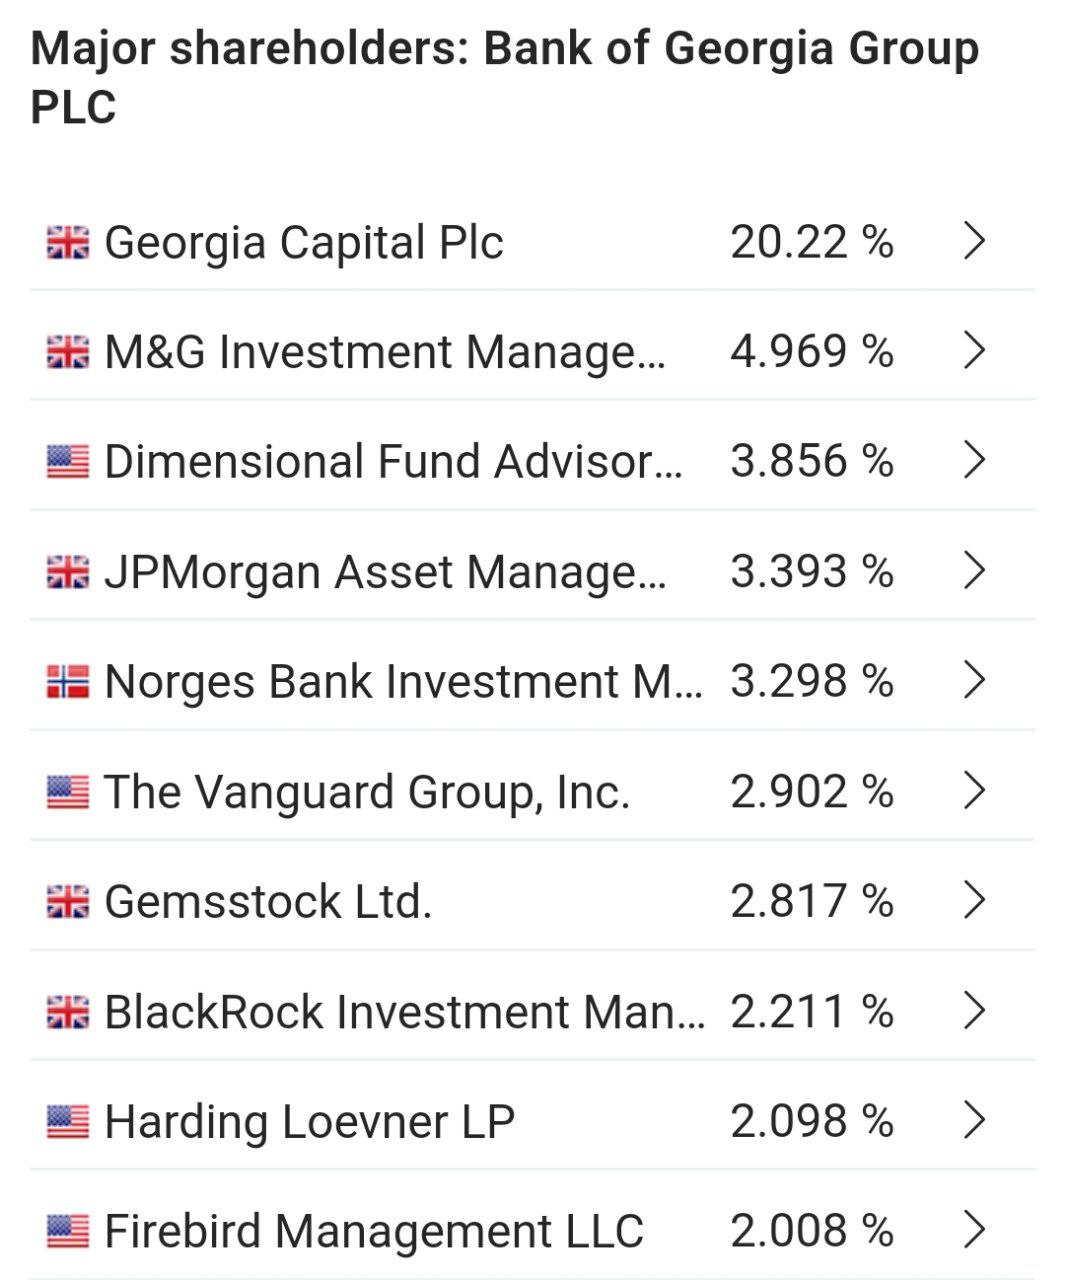The width and height of the screenshot is (1065, 1280).
Task: Click the UK flag next to Gemsstock Ltd.
Action: click(67, 902)
